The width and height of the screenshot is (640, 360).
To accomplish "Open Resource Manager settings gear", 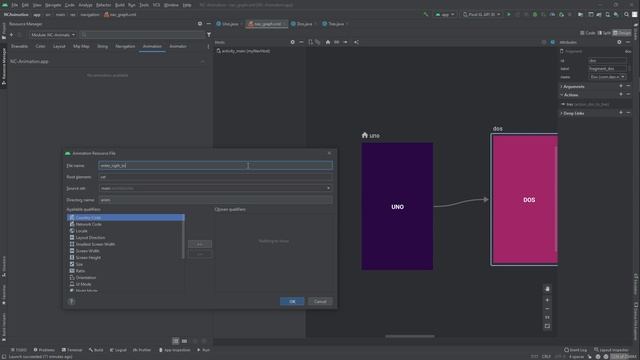I will click(x=200, y=24).
